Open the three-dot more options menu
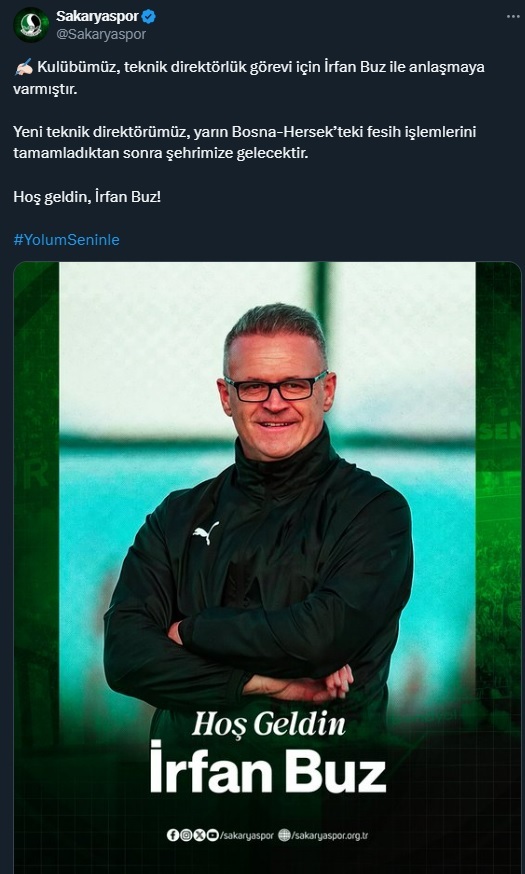Screen dimensions: 525x874 click(x=513, y=17)
